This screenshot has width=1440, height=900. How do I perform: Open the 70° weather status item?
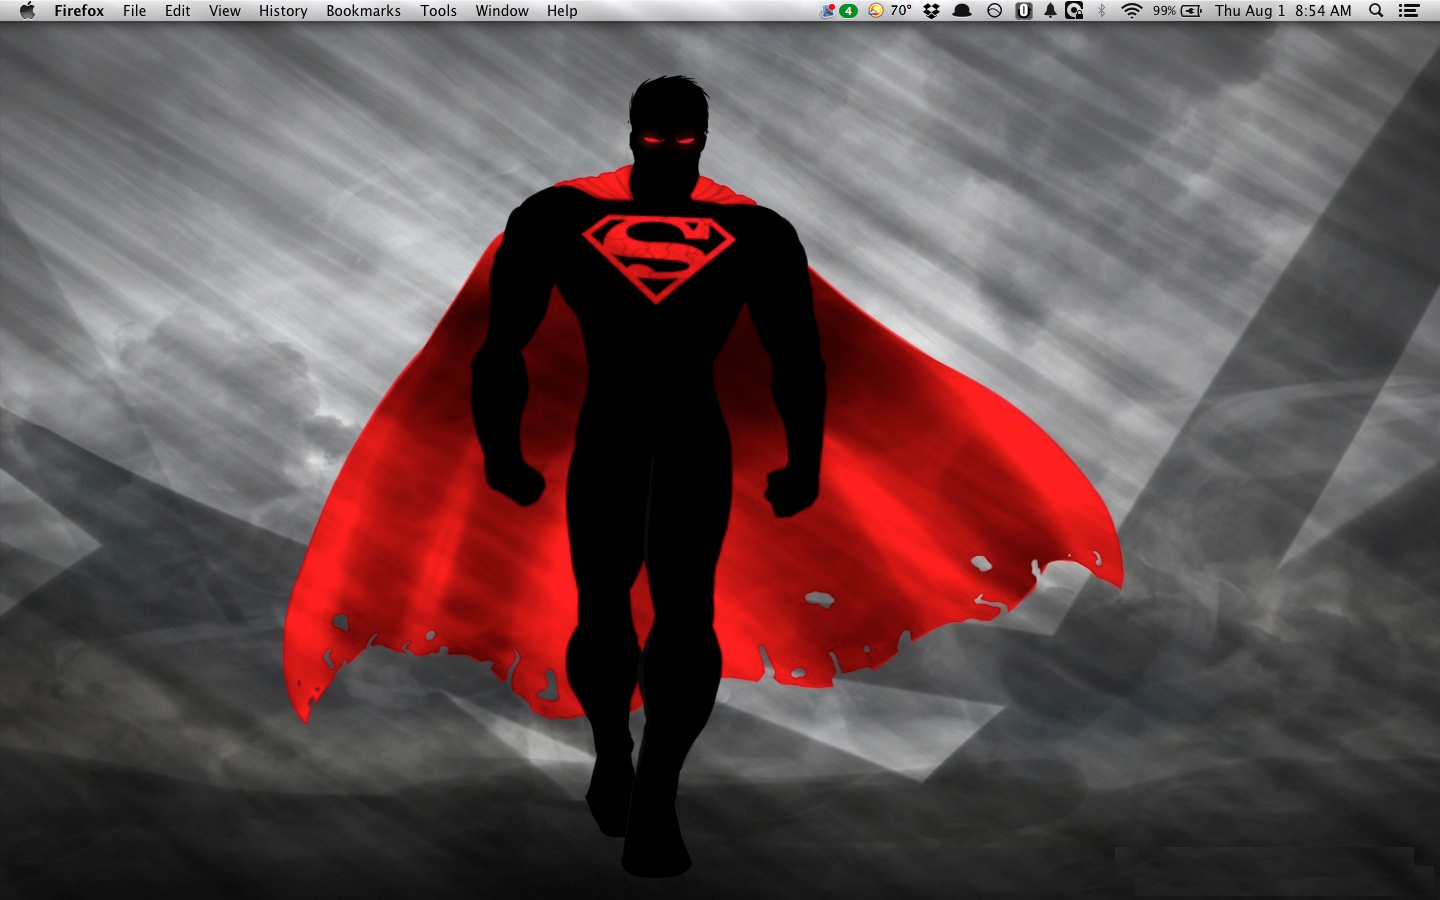click(x=890, y=11)
